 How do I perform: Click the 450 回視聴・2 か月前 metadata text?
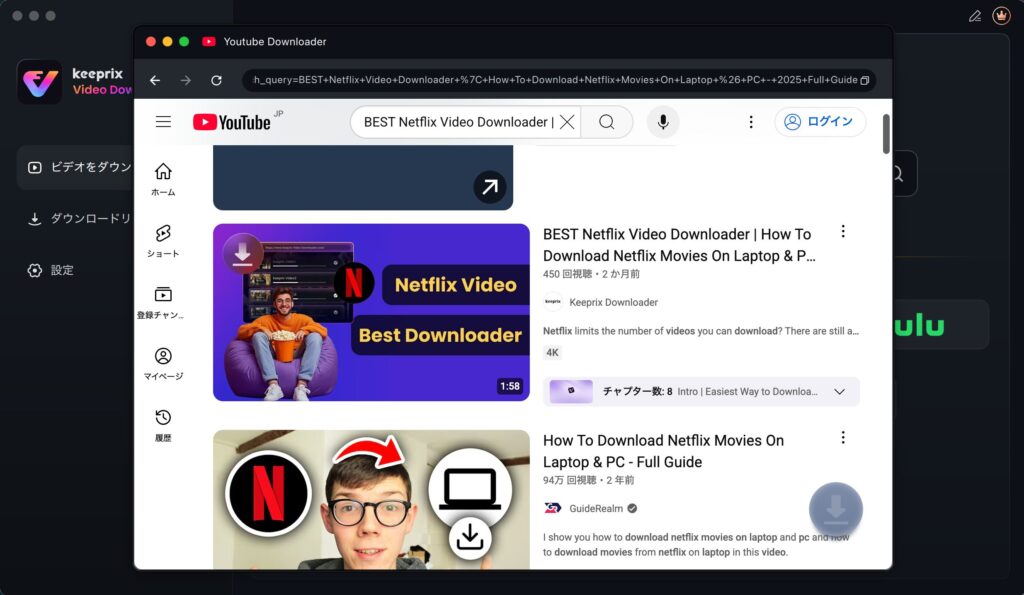(x=591, y=274)
